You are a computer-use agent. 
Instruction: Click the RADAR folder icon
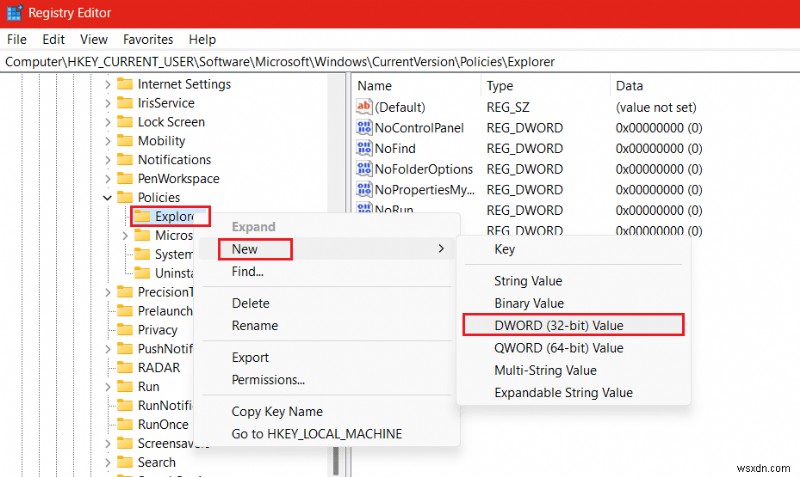click(x=125, y=367)
